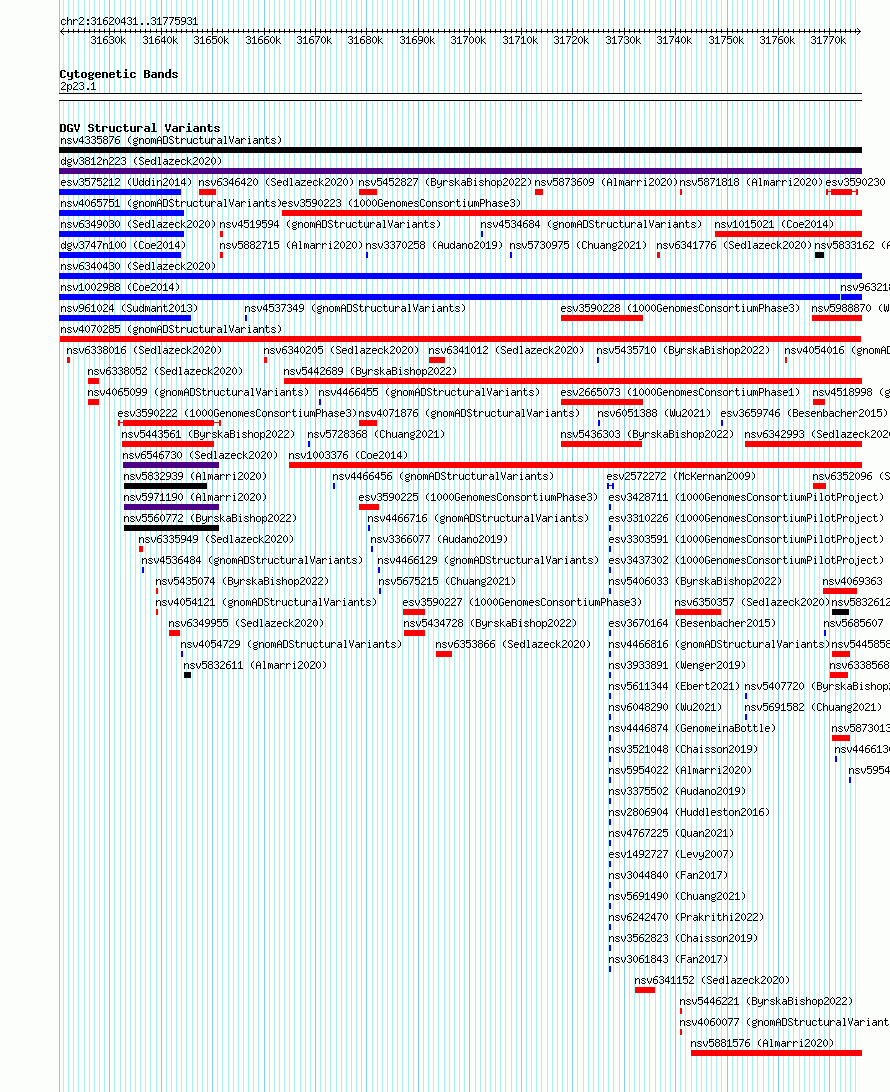The width and height of the screenshot is (890, 1092).
Task: Open nsv5560772 (ByrskaBishop2022) variant
Action: tap(210, 518)
